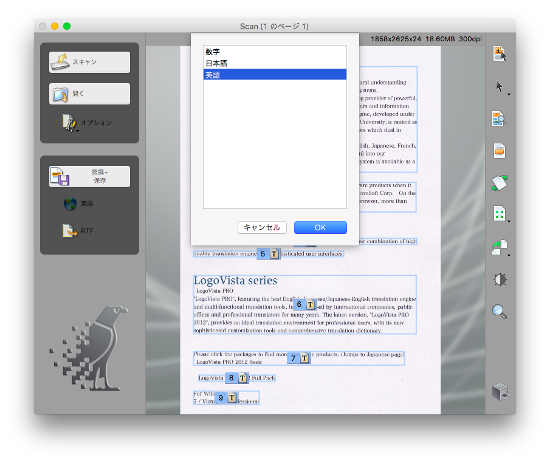The width and height of the screenshot is (550, 463).
Task: Click the fit-to-page green arrows icon
Action: tap(499, 213)
